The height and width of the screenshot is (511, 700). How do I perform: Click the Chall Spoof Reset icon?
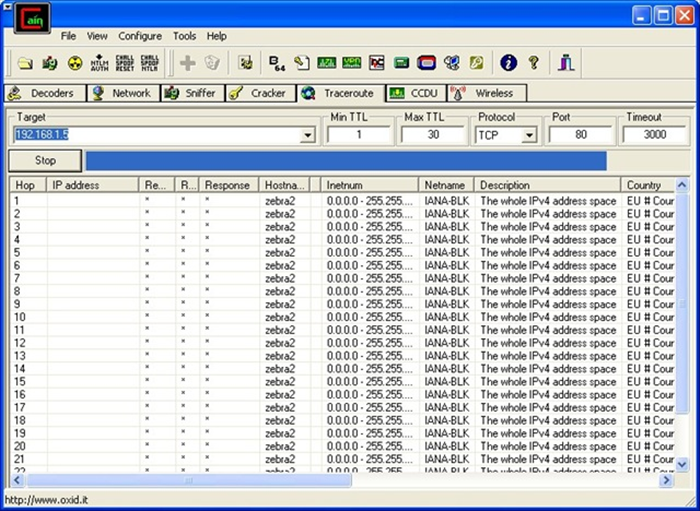coord(124,63)
